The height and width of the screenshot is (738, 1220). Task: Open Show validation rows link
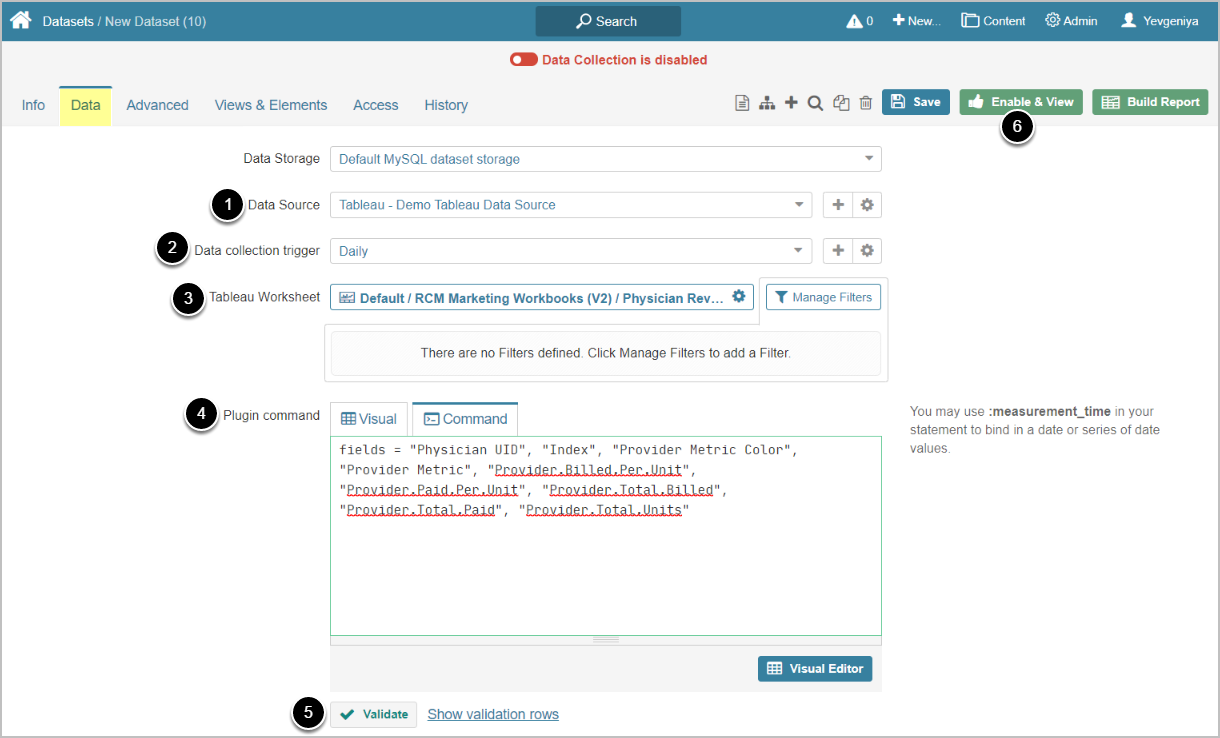click(x=493, y=714)
